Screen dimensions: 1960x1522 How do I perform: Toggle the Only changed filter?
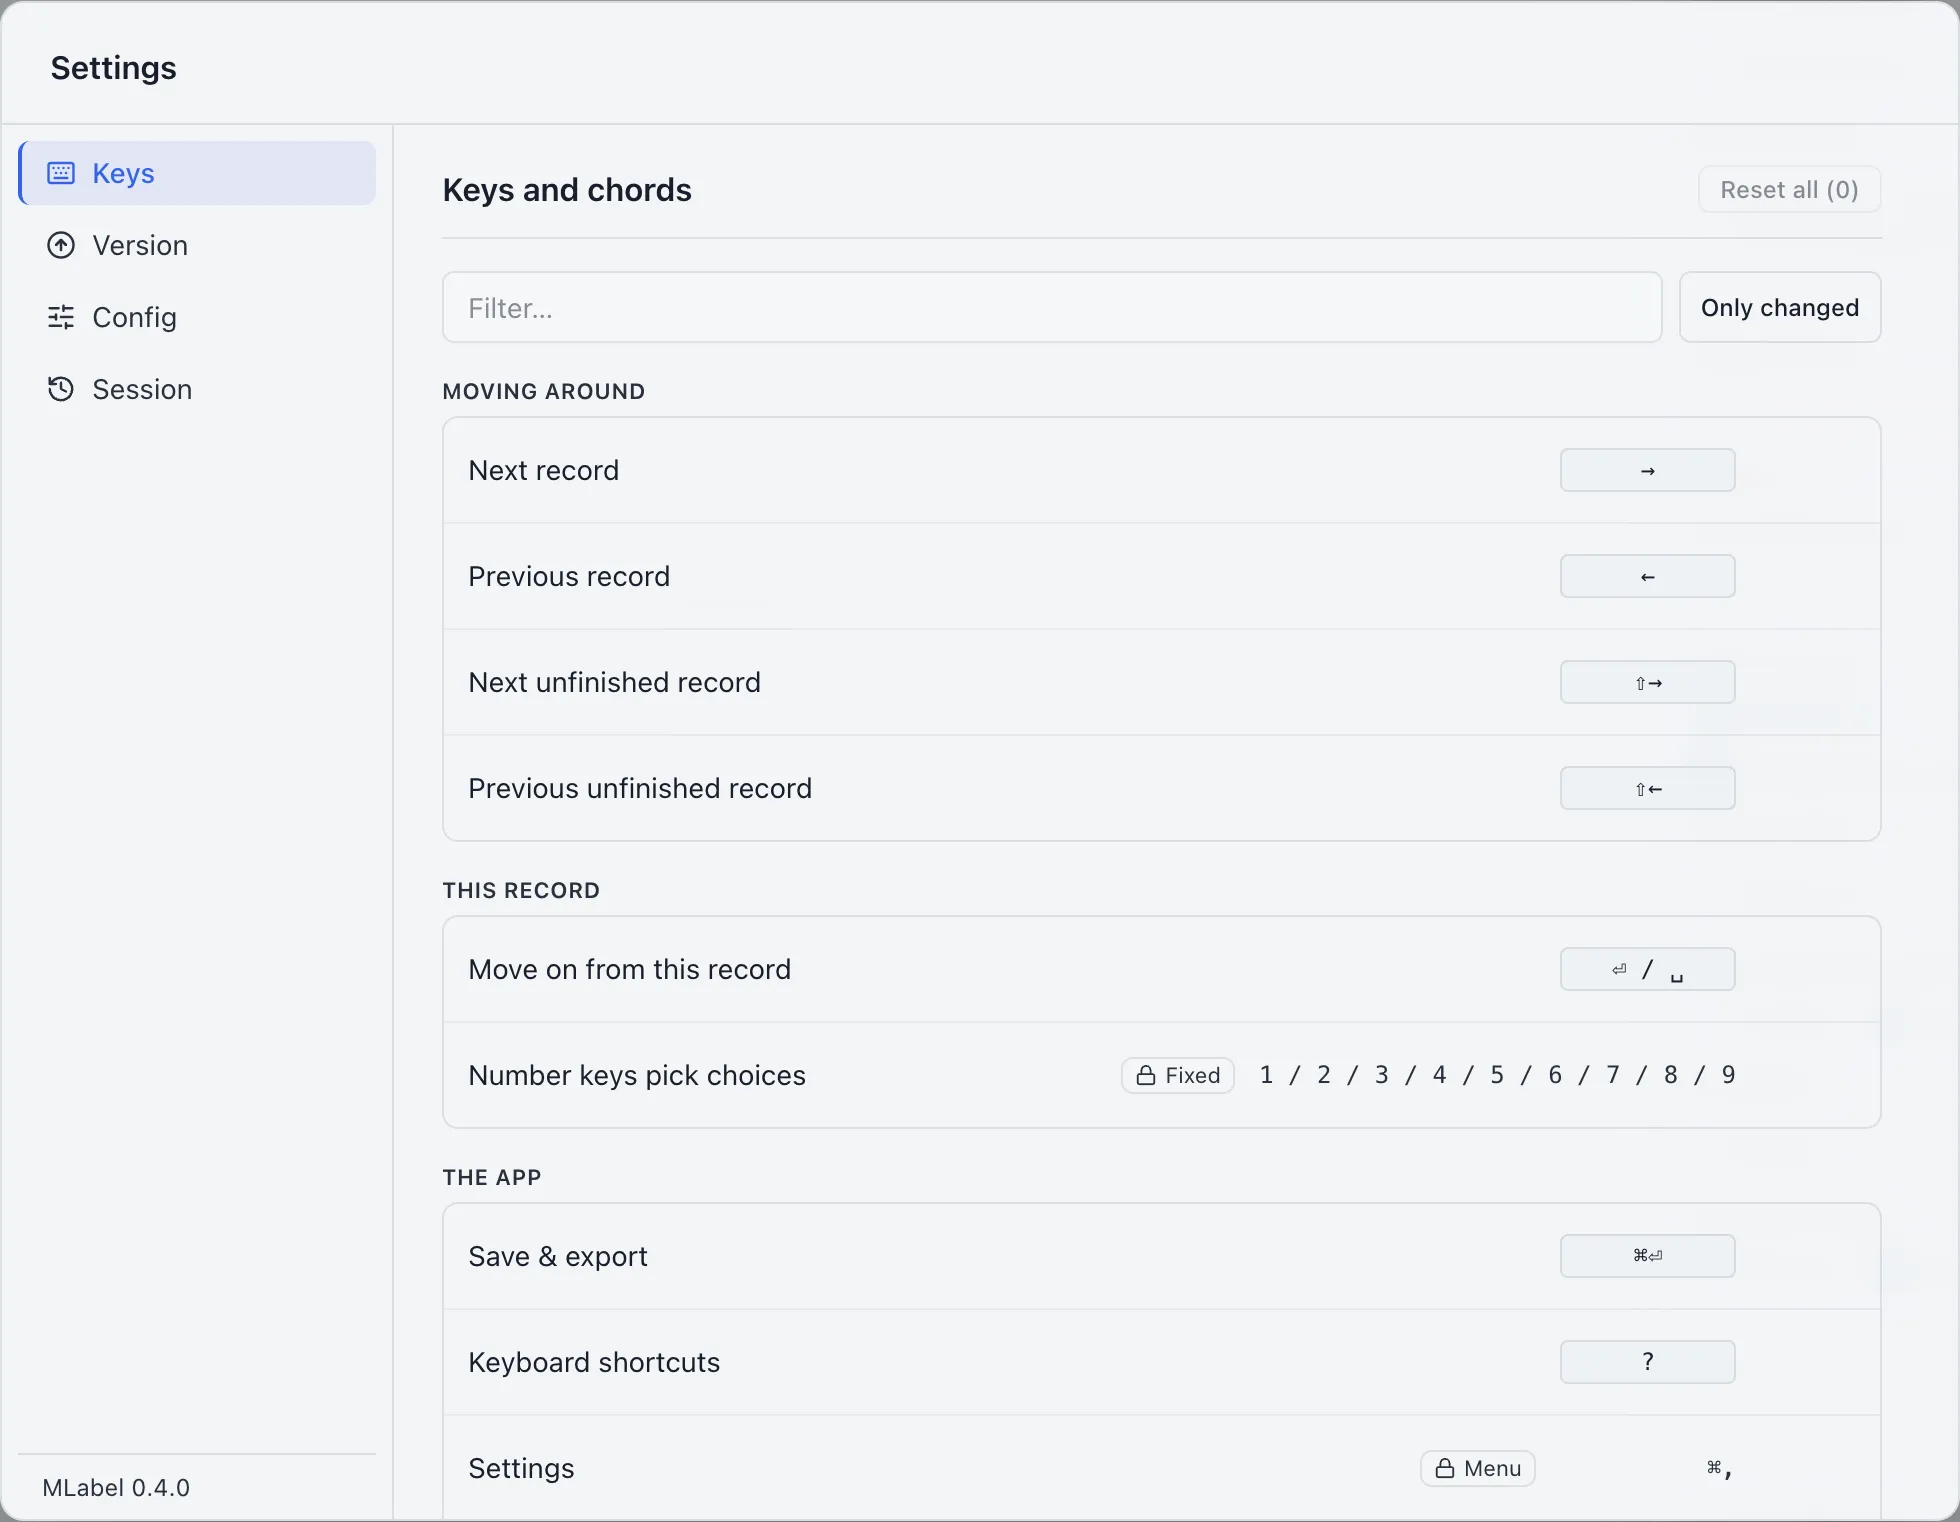tap(1780, 307)
